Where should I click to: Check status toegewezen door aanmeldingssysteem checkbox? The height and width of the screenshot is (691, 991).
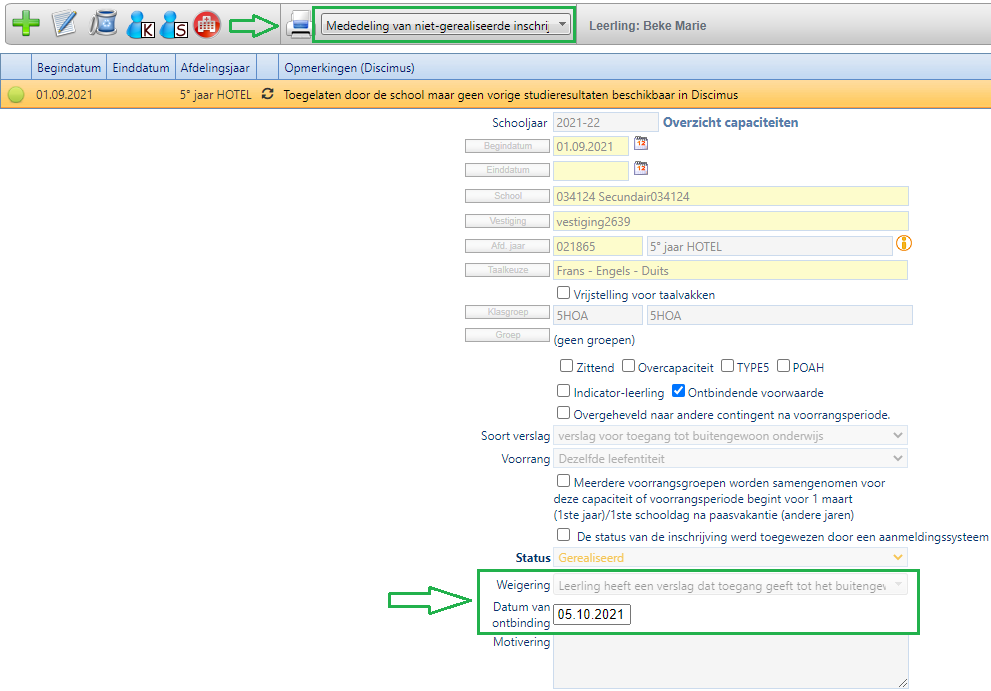click(x=563, y=534)
